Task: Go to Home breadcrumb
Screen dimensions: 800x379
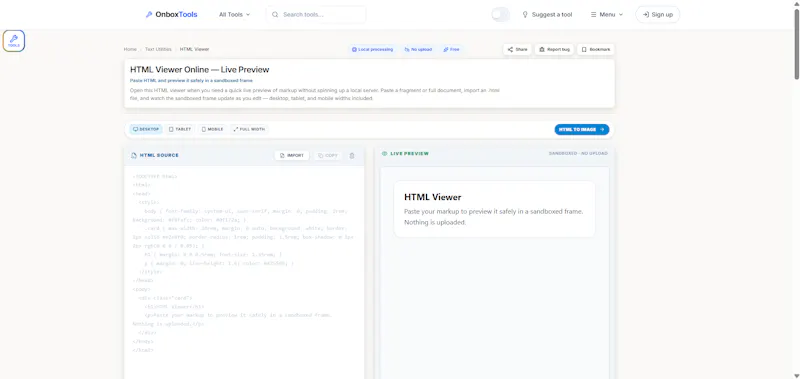Action: click(130, 49)
